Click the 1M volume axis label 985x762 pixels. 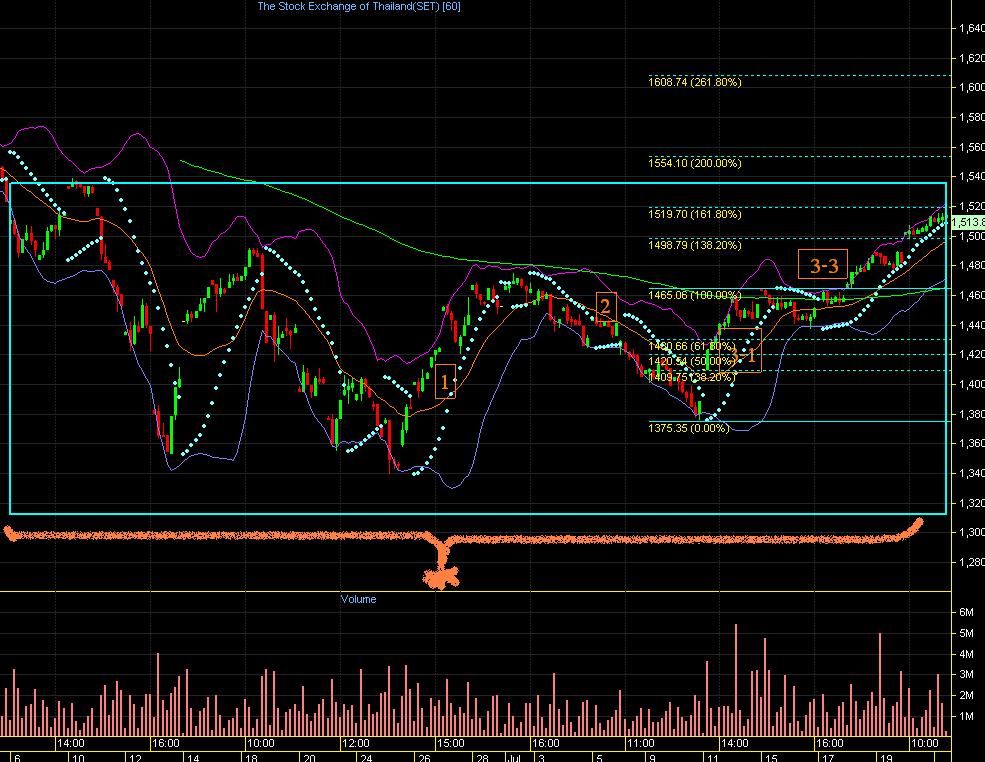click(966, 716)
